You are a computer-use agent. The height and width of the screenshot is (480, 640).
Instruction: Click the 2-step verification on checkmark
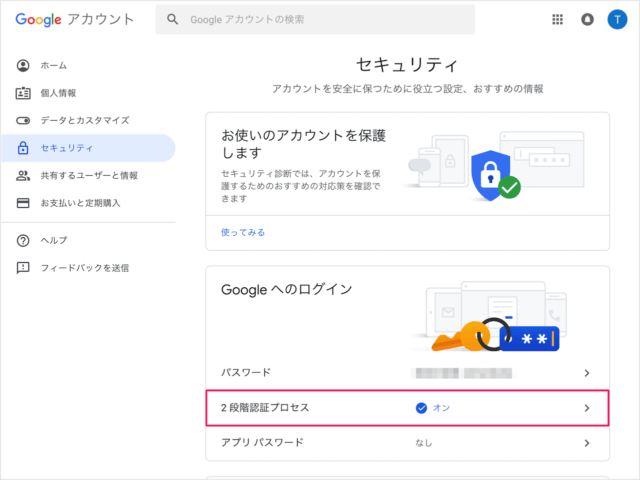421,408
